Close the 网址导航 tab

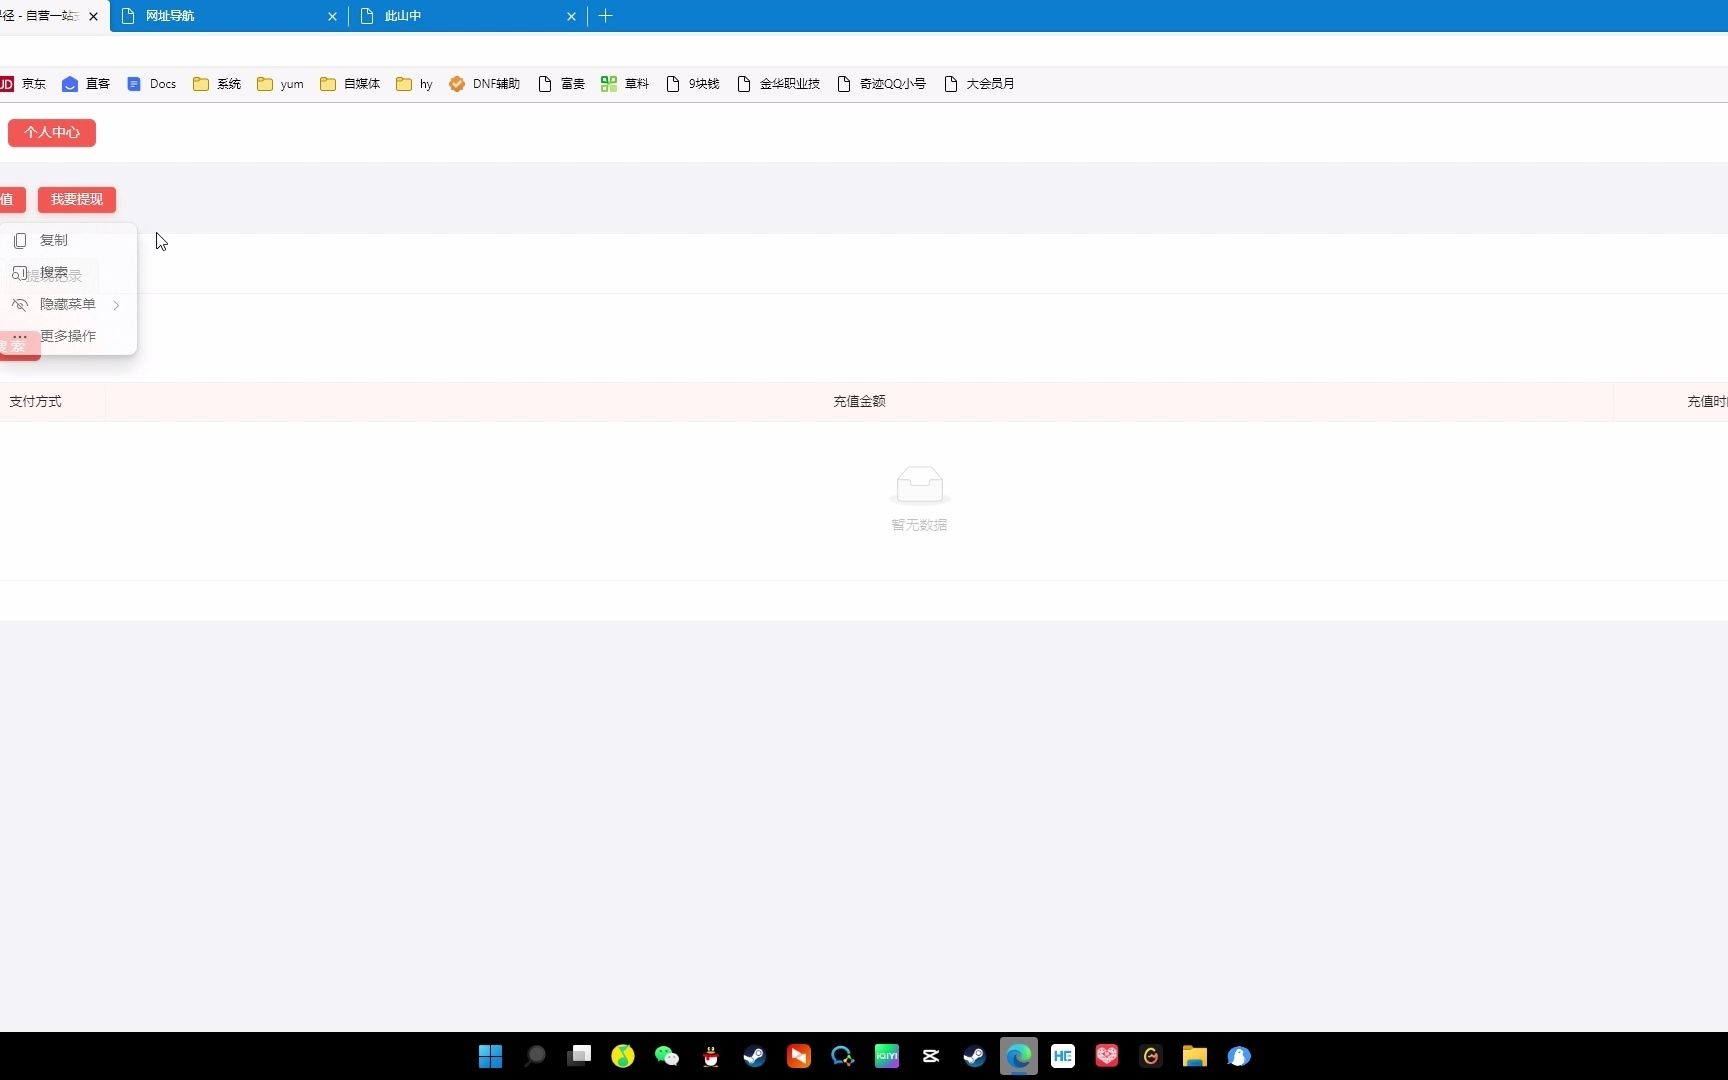pyautogui.click(x=332, y=16)
